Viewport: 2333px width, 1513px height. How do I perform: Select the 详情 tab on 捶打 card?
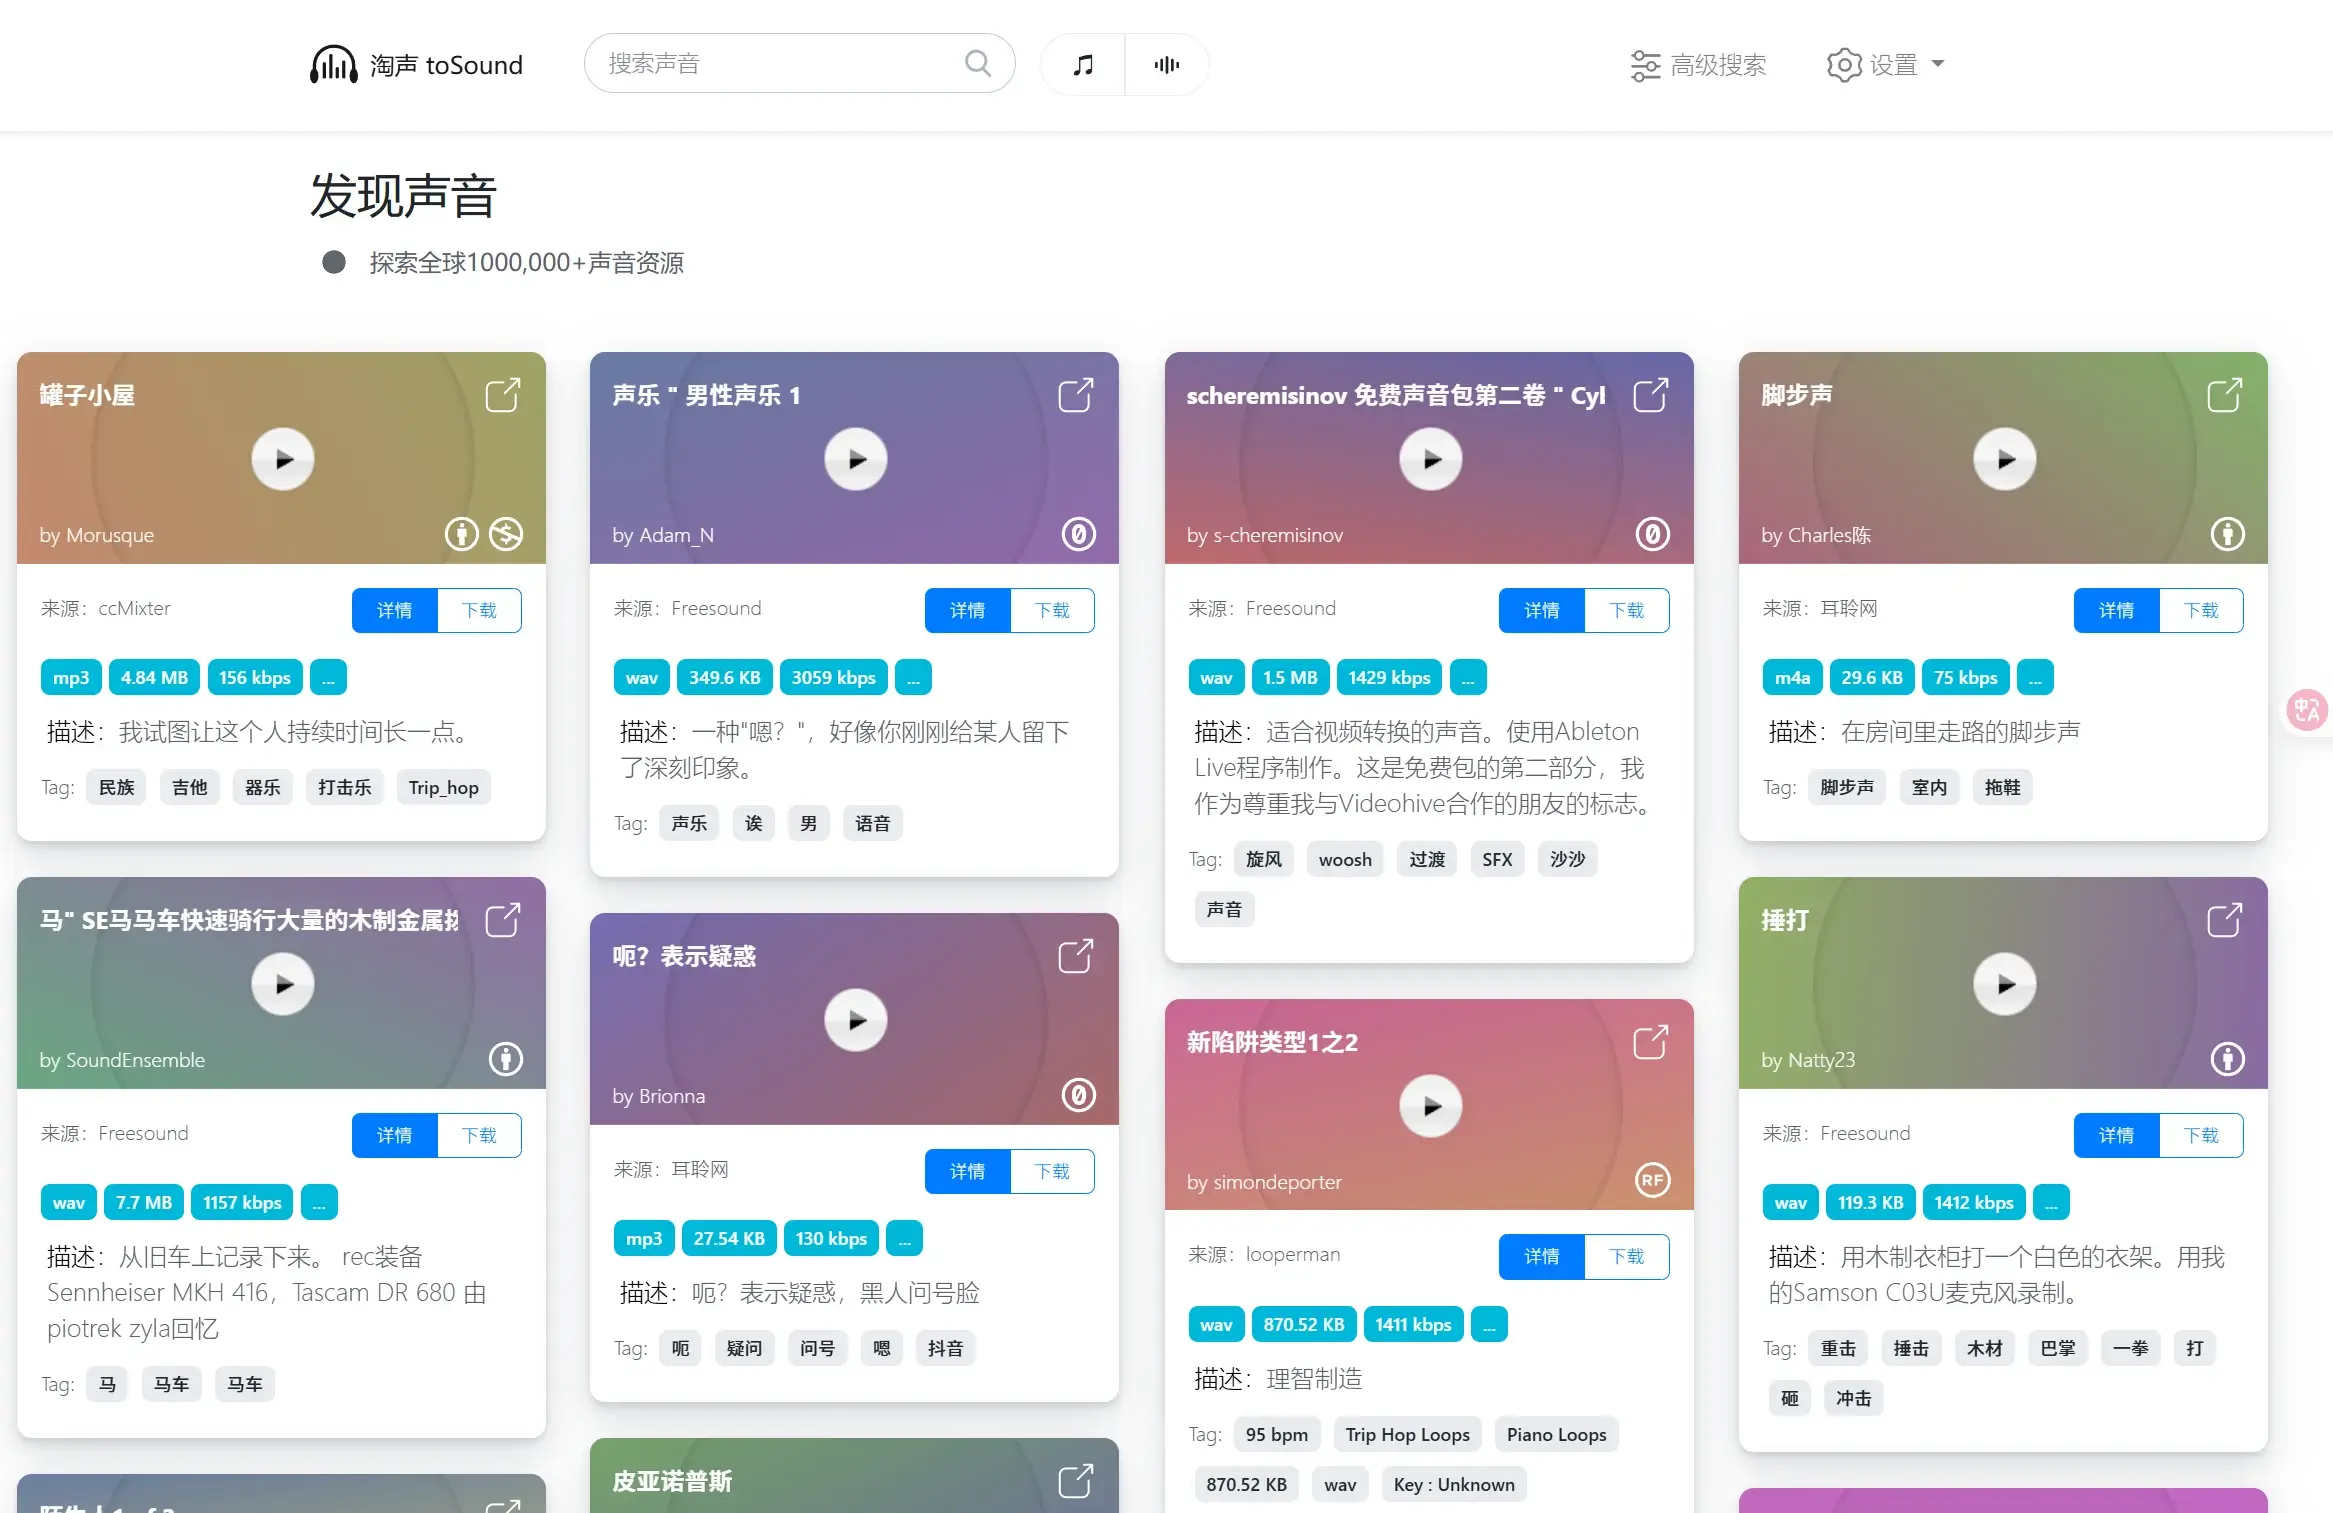2116,1135
